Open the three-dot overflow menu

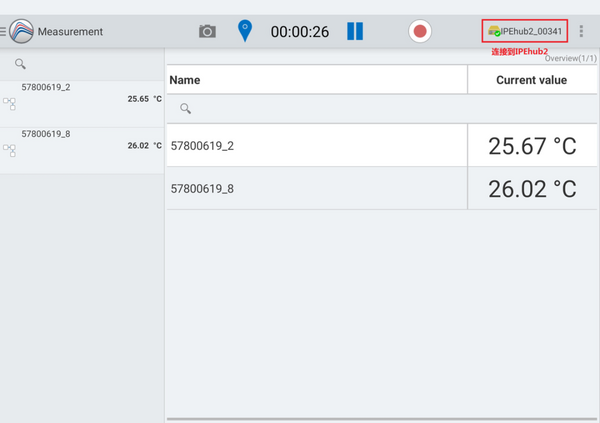coord(581,31)
